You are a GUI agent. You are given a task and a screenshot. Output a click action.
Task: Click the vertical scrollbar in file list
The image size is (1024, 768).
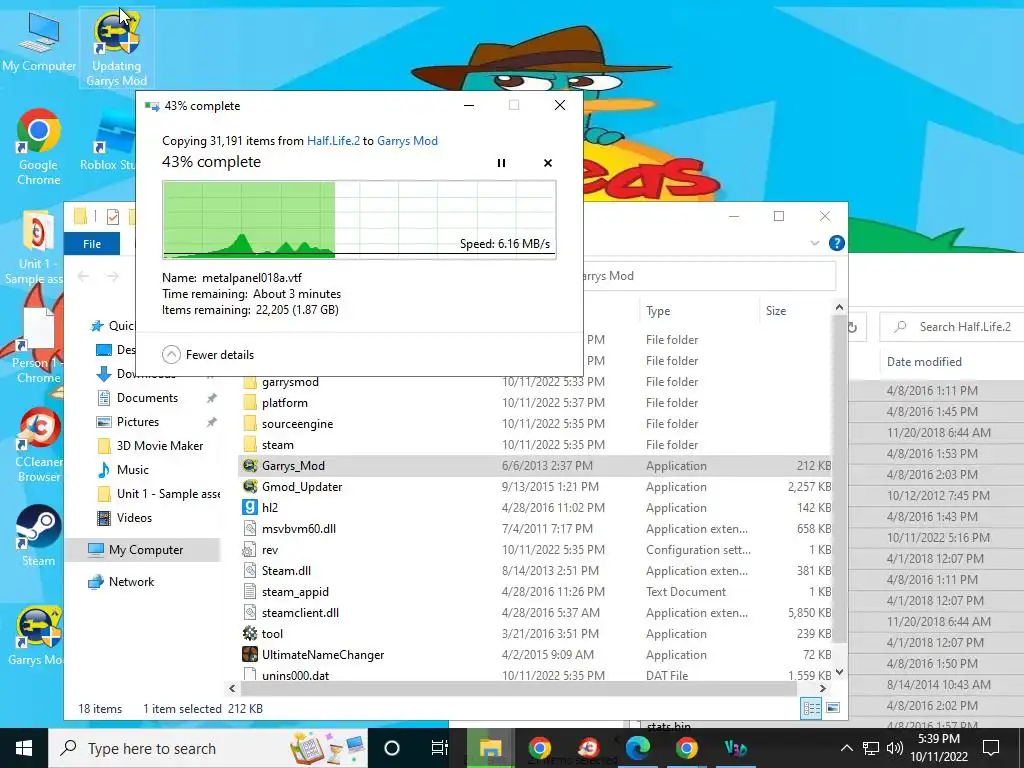click(x=839, y=480)
